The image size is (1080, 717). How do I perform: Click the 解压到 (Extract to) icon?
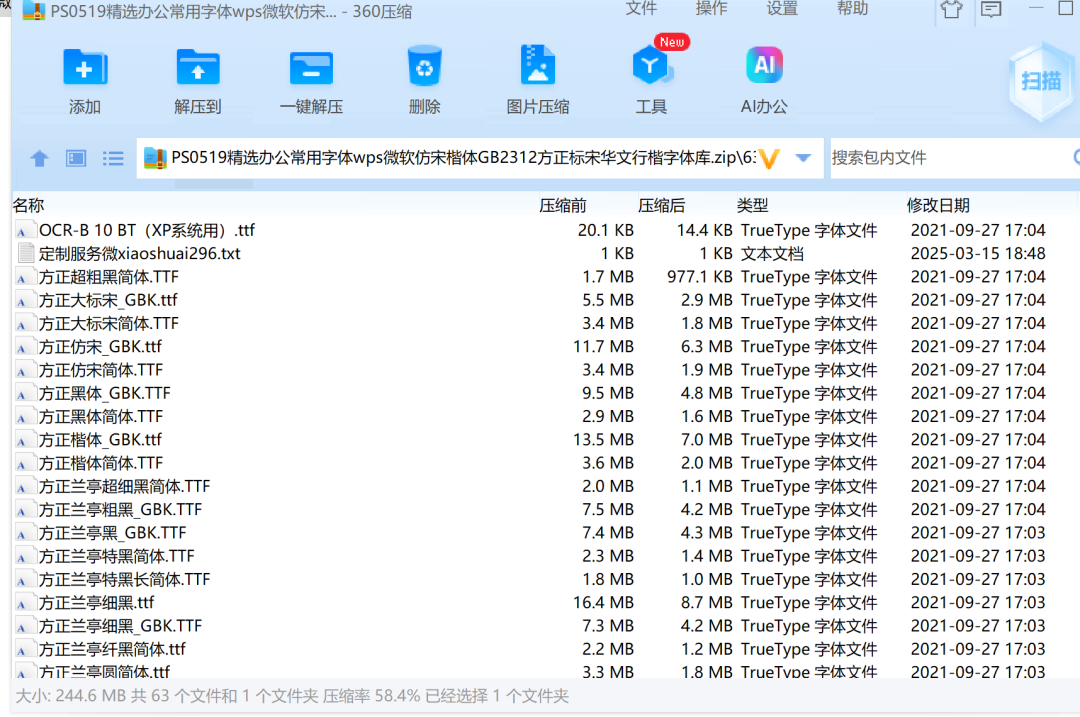click(x=198, y=67)
